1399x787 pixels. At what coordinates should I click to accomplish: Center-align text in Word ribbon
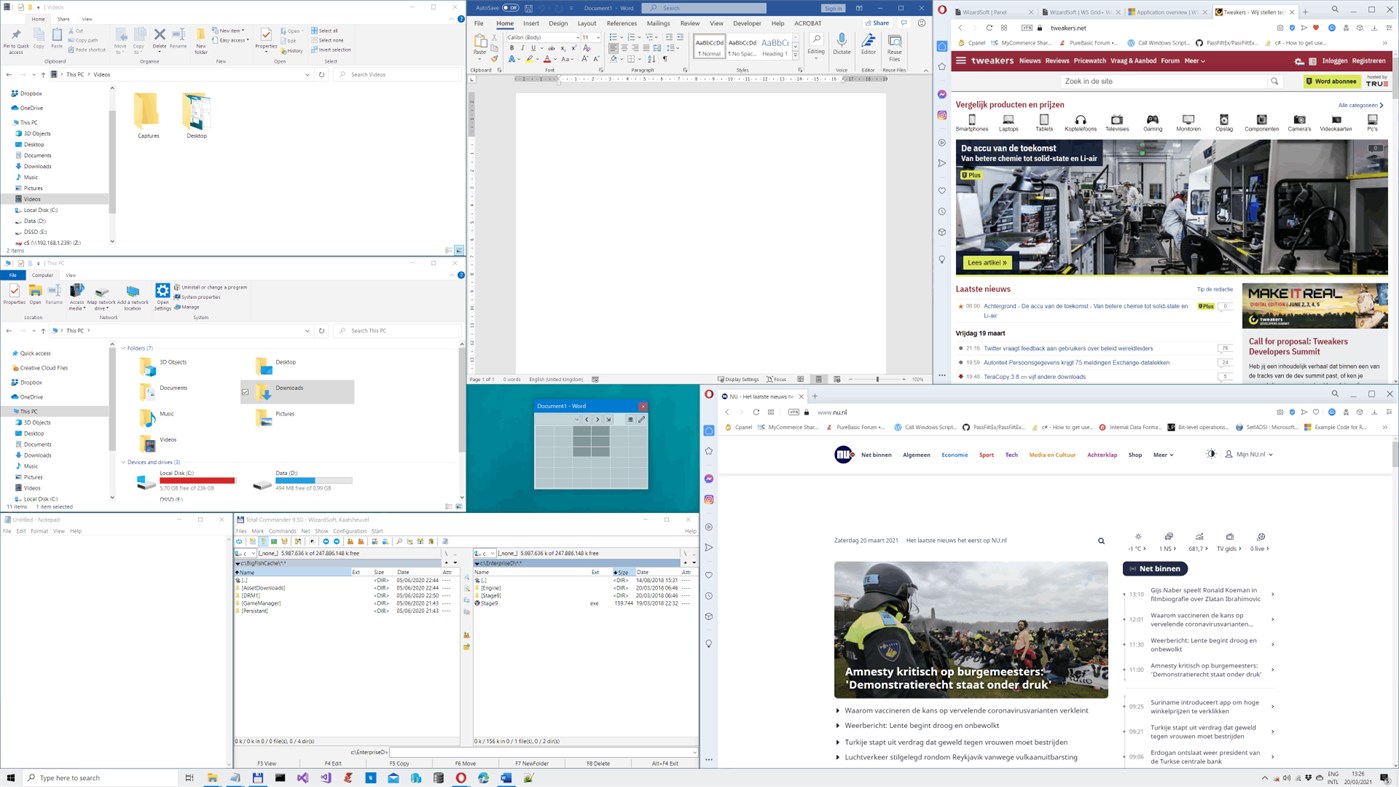625,48
